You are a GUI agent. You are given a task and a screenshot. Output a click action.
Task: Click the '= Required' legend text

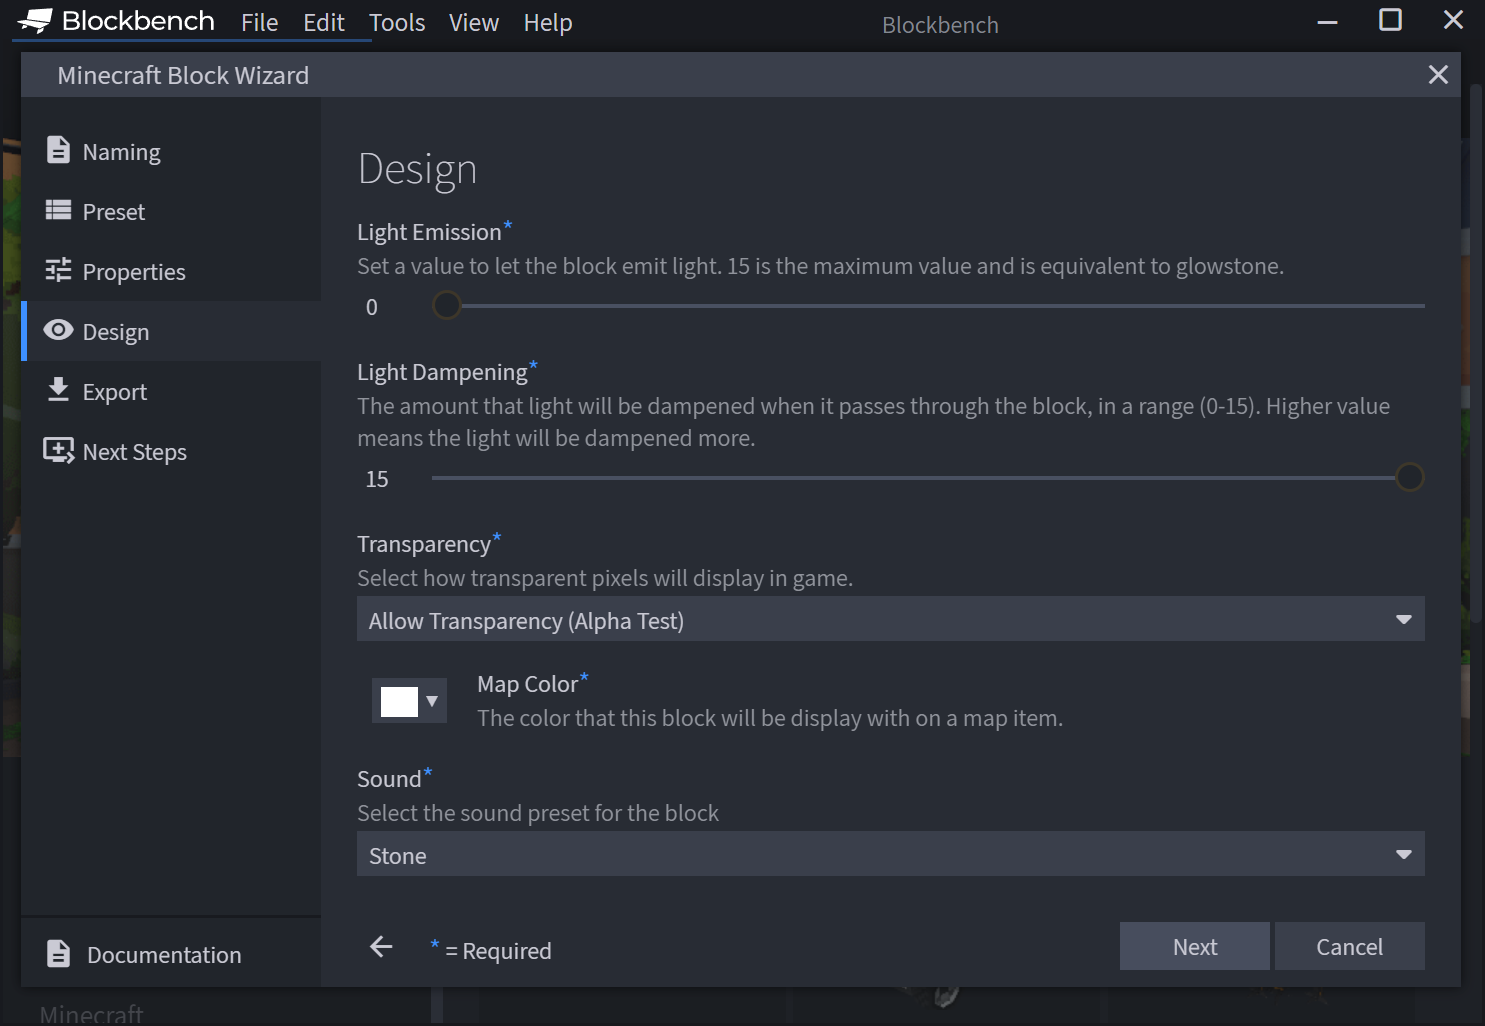pos(498,950)
